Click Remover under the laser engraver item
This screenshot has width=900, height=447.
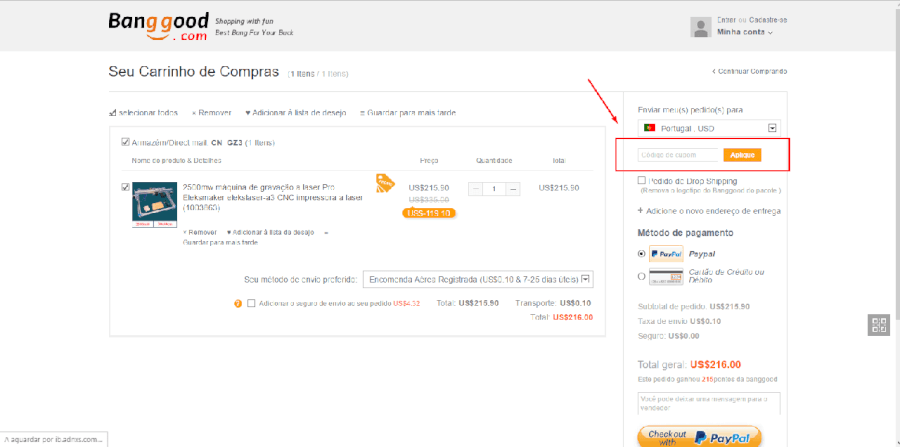coord(200,232)
